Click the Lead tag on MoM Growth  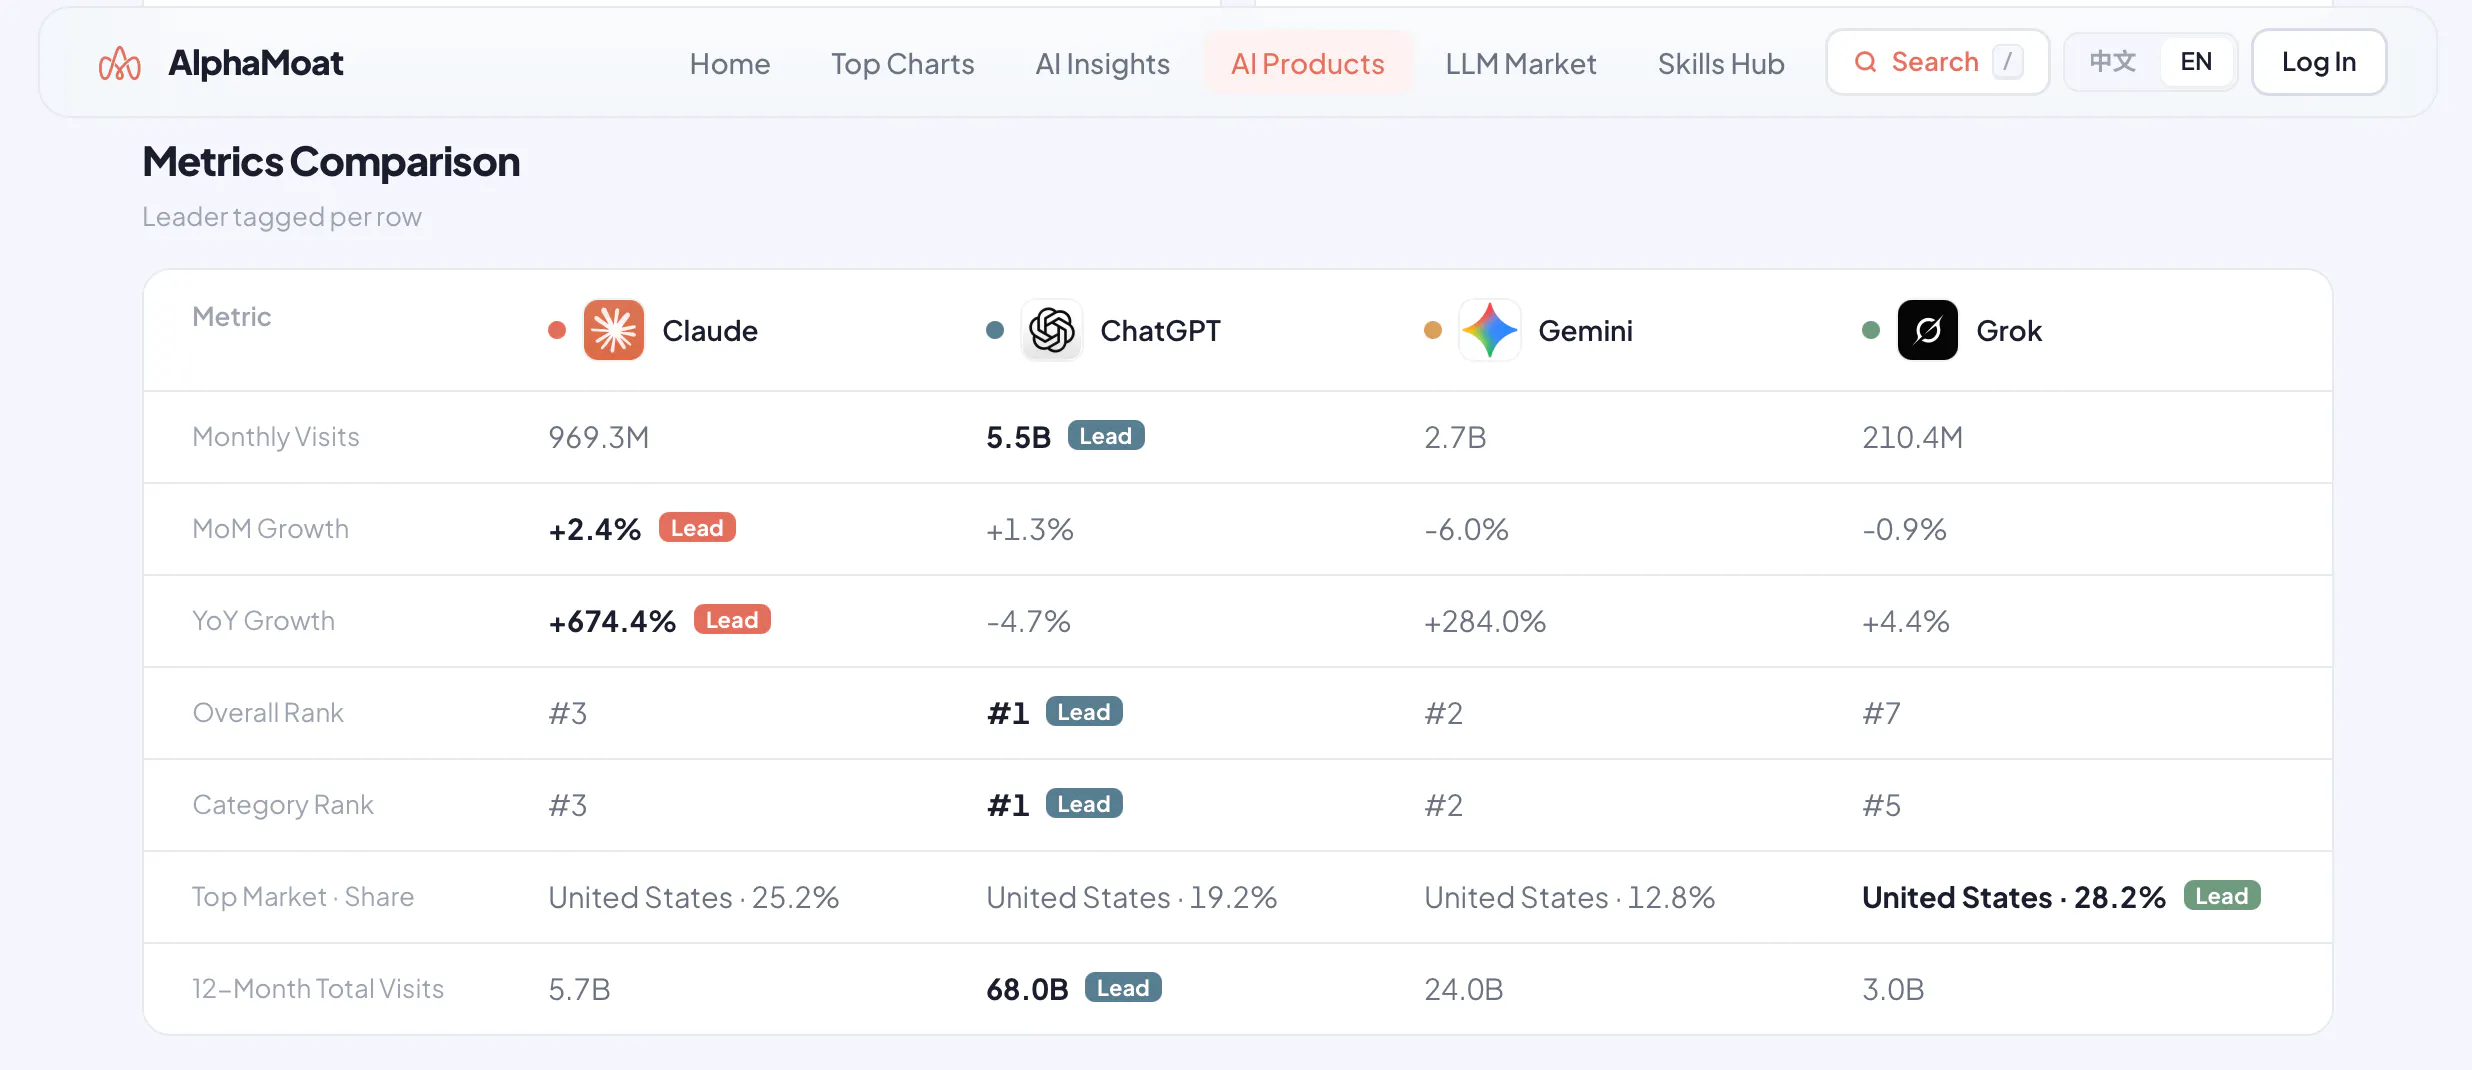697,528
